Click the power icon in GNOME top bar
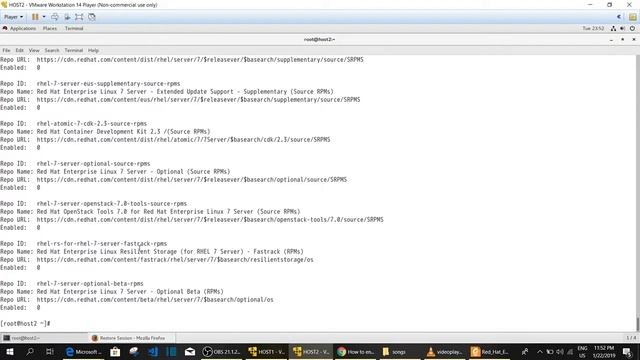The width and height of the screenshot is (640, 360). 632,28
